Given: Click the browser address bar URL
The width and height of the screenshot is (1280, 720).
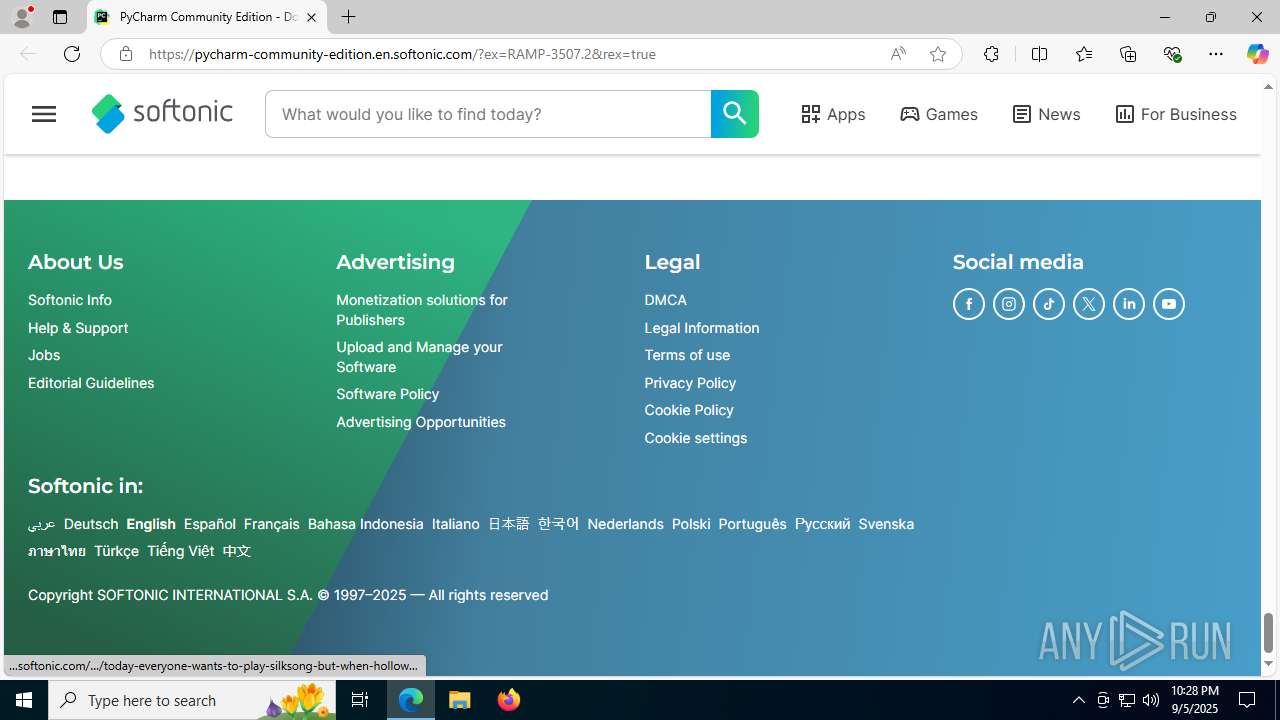Looking at the screenshot, I should [402, 54].
